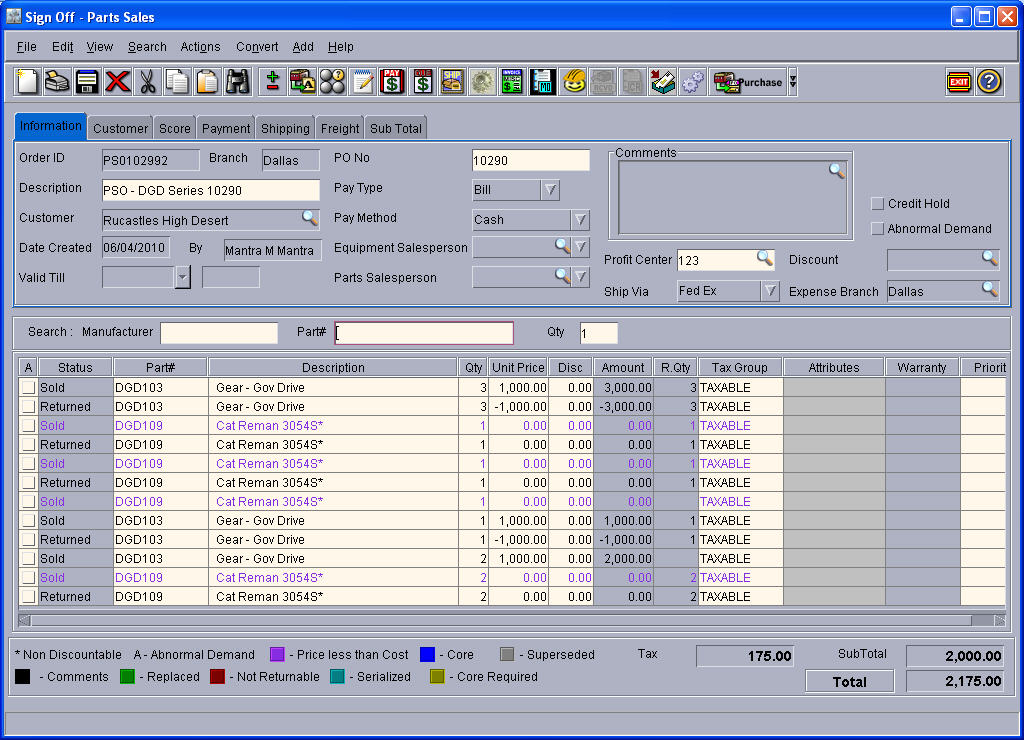
Task: Open the Convert menu
Action: click(257, 47)
